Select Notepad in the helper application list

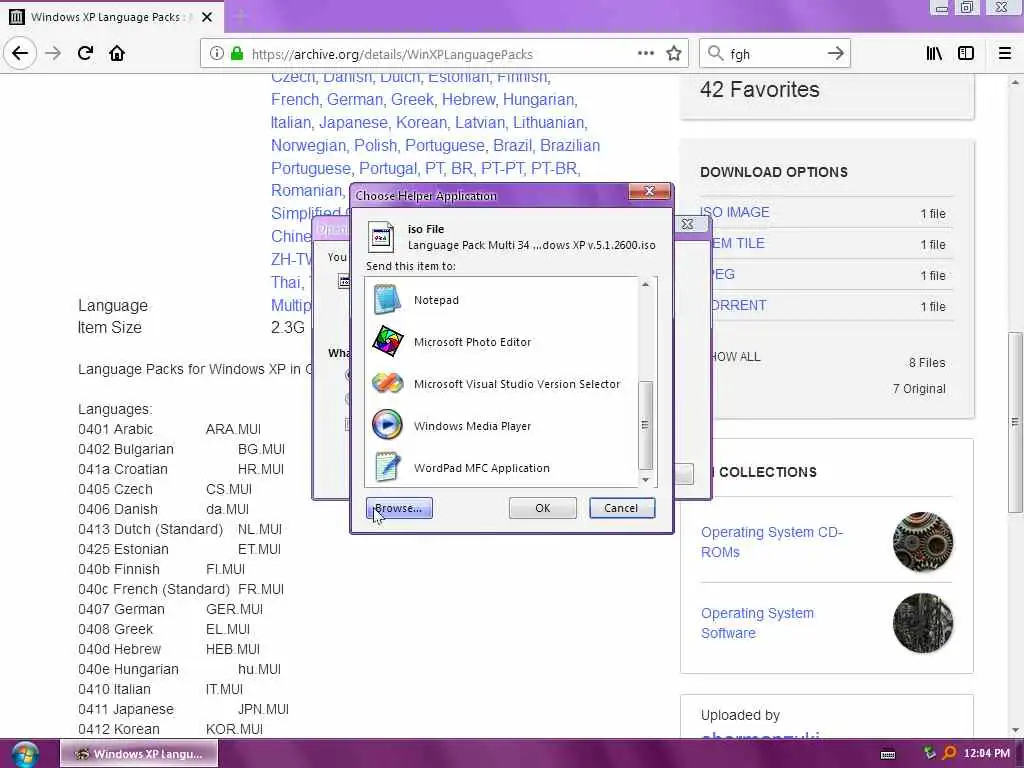[501, 300]
